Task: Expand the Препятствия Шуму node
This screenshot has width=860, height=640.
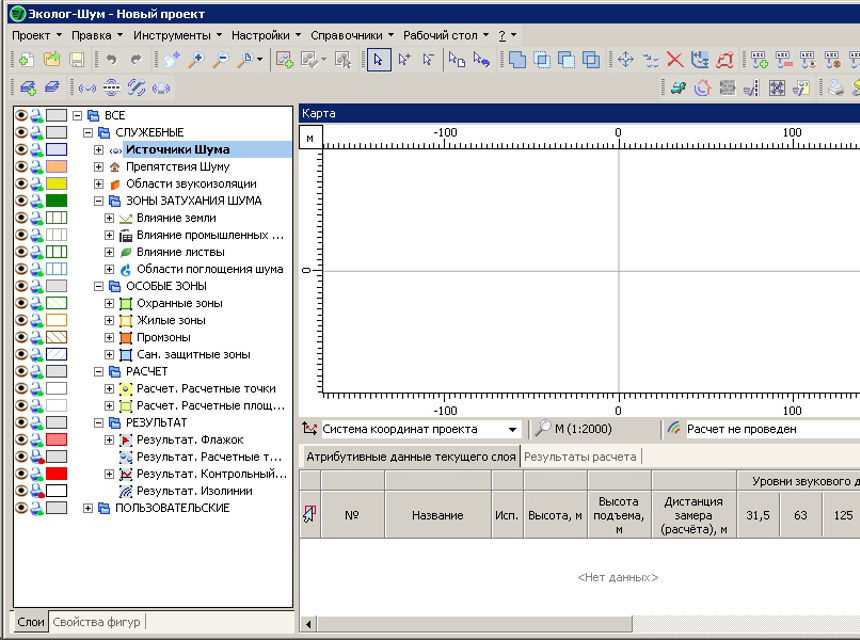Action: [x=99, y=167]
